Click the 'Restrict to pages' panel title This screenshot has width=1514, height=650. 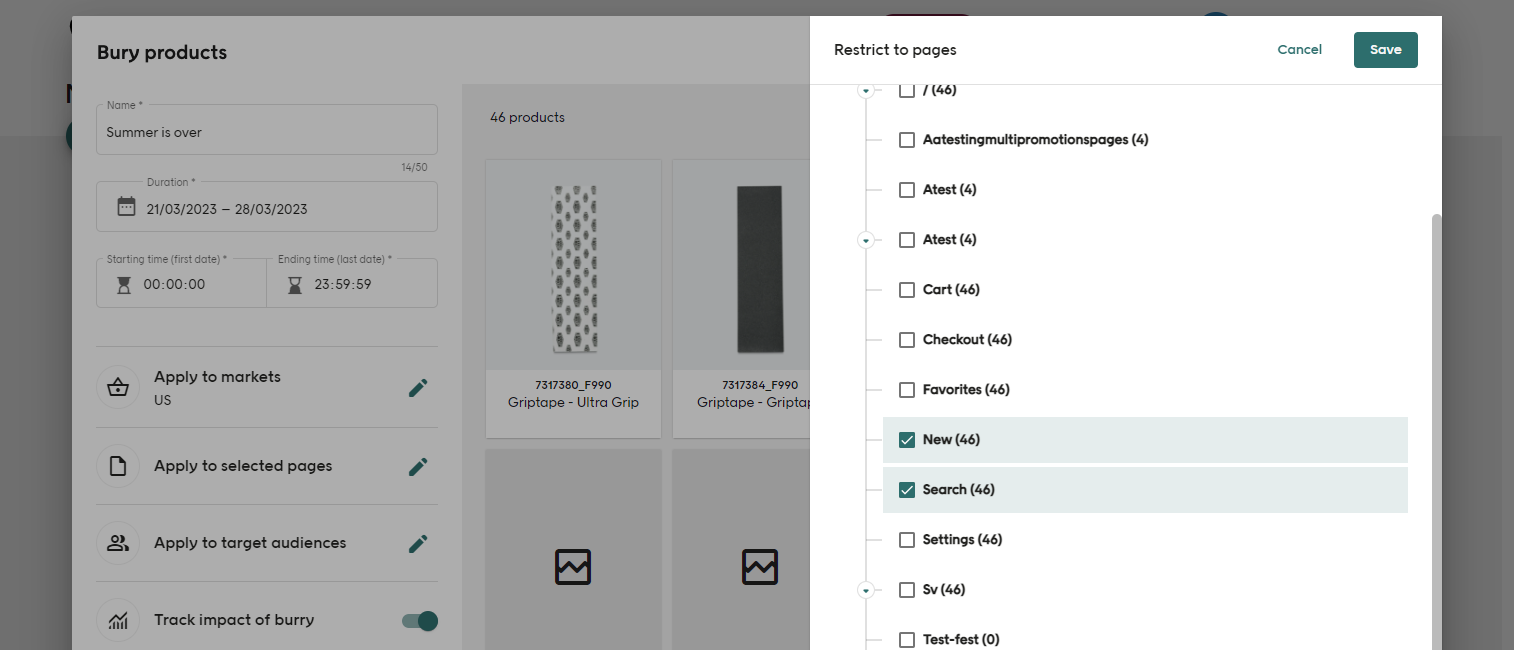pos(895,50)
